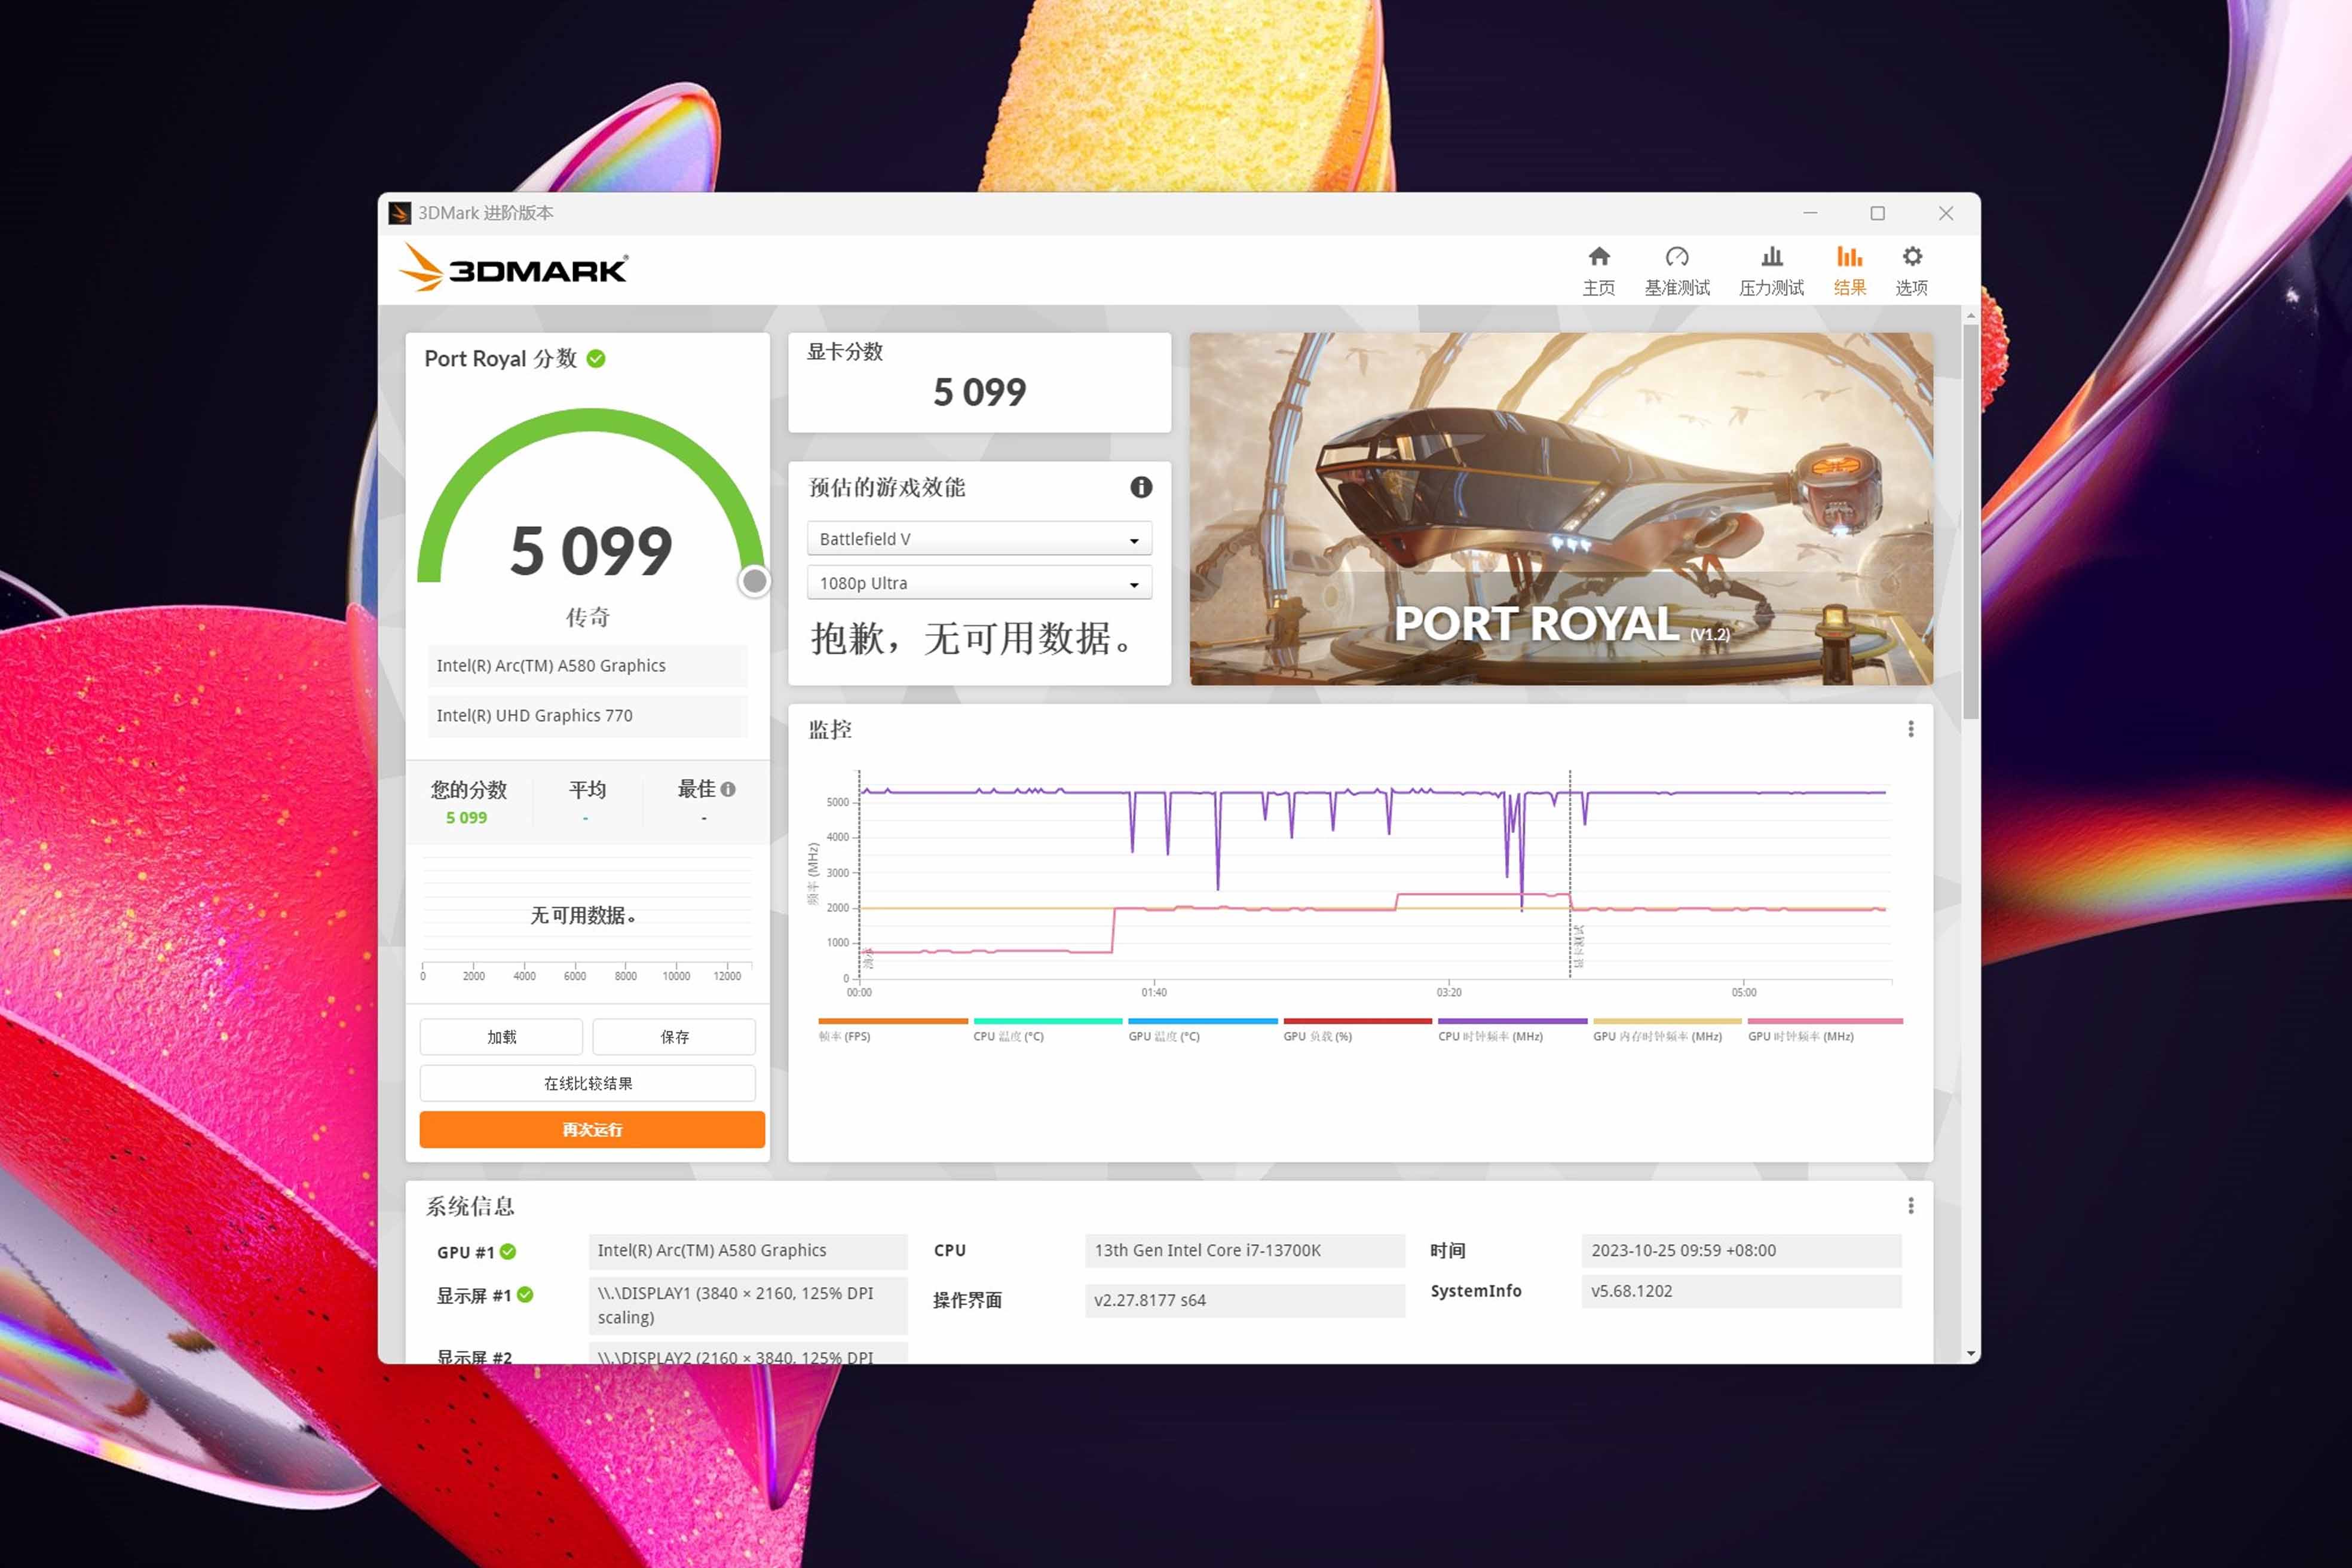Viewport: 2352px width, 1568px height.
Task: Open the Battlefield V game dropdown
Action: pyautogui.click(x=979, y=539)
